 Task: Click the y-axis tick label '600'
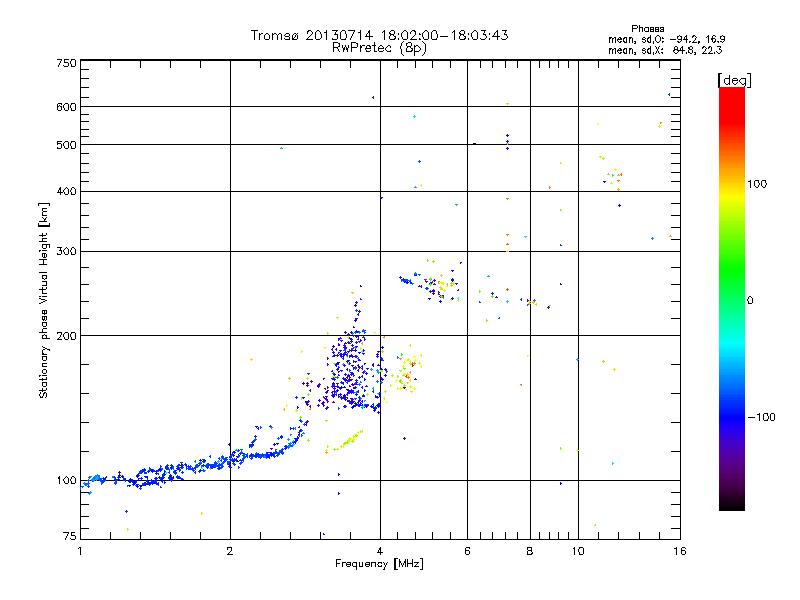(x=66, y=107)
